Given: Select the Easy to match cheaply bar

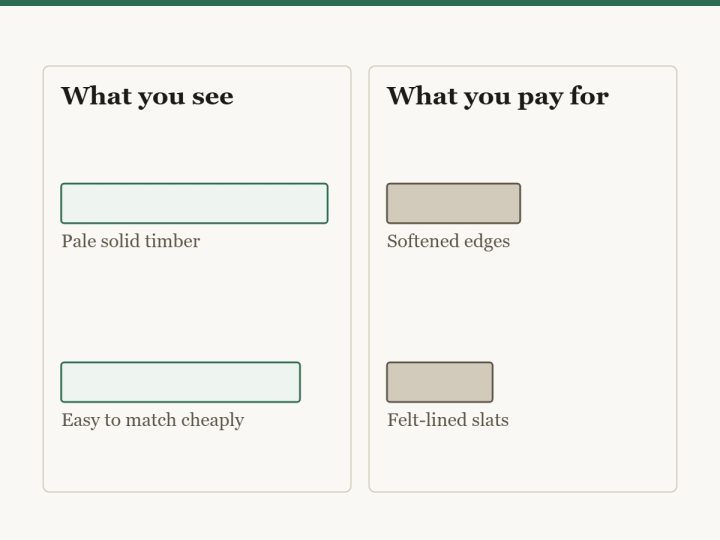Looking at the screenshot, I should (180, 382).
